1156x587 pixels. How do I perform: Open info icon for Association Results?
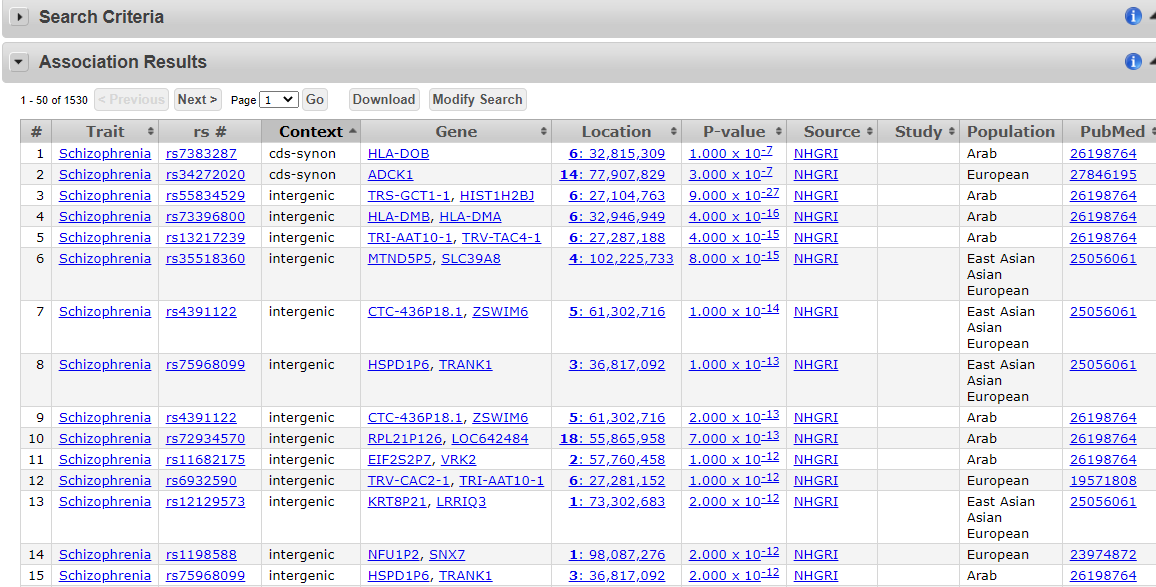point(1133,61)
